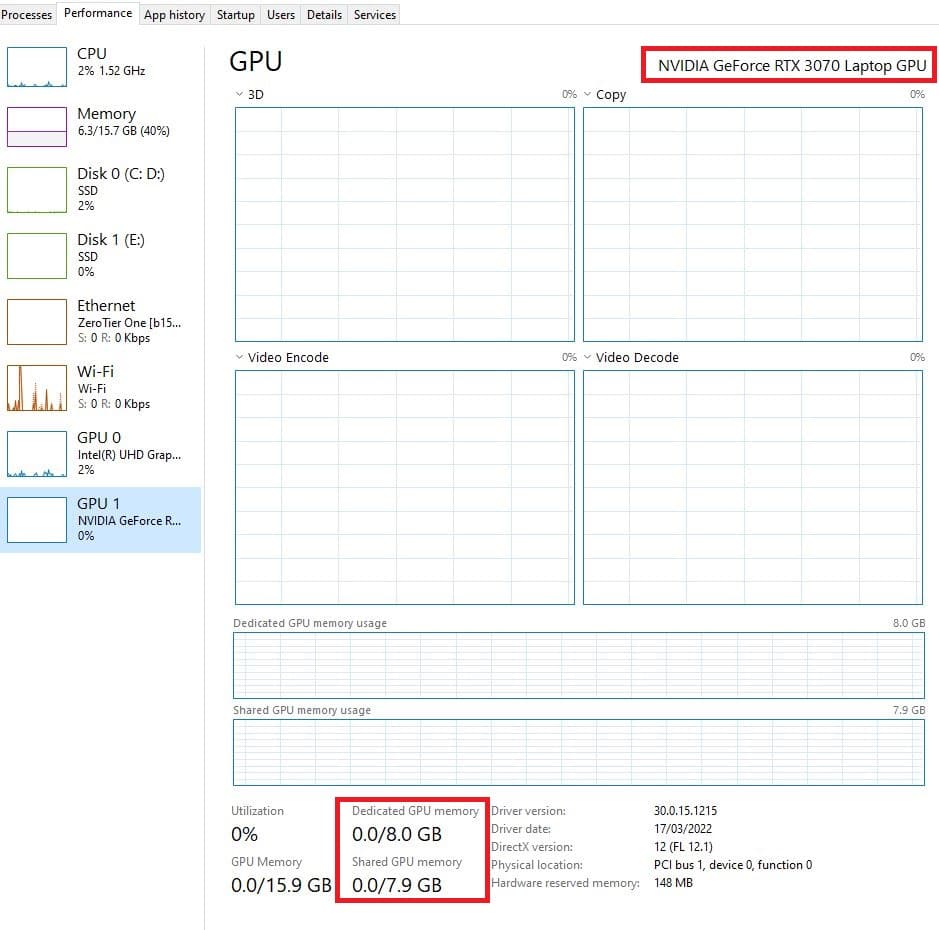Select the Performance tab
Viewport: 939px width, 930px height.
[x=98, y=13]
